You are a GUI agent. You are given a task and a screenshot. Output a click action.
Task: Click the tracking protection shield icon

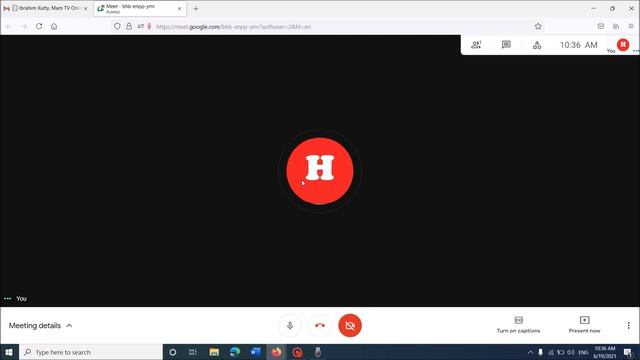pyautogui.click(x=117, y=27)
